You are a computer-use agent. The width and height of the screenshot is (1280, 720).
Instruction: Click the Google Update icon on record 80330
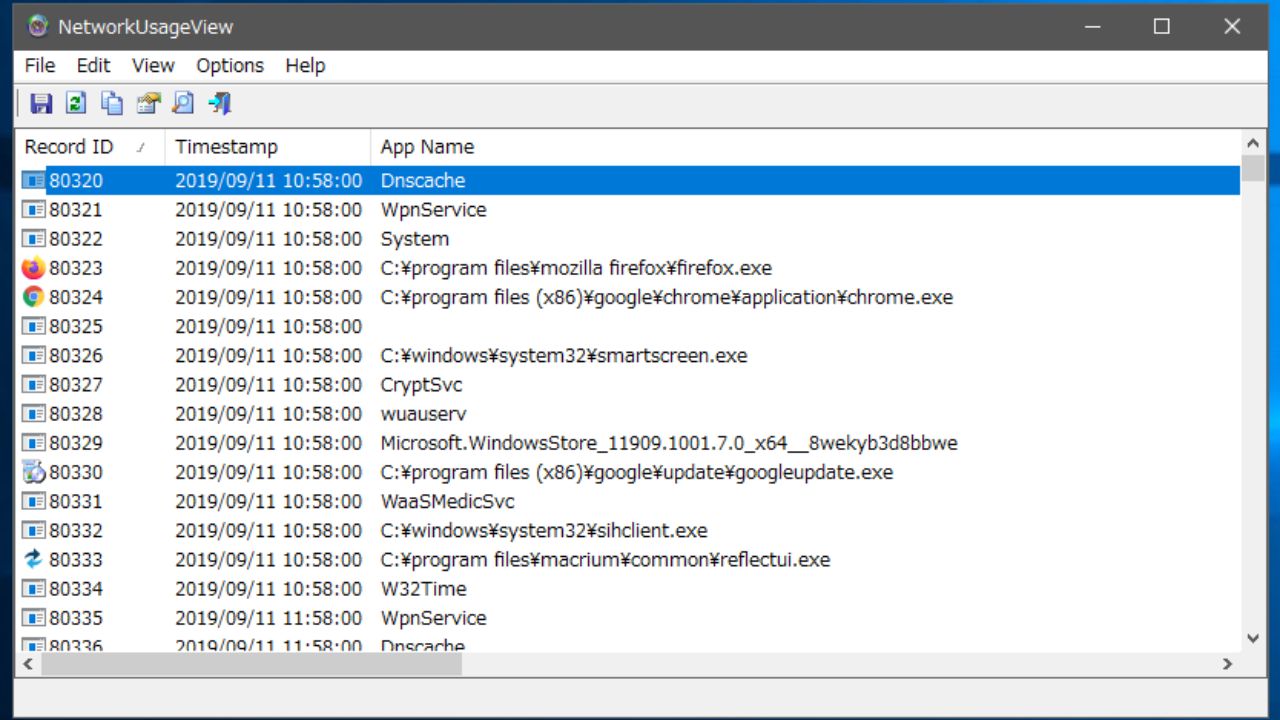pos(34,472)
